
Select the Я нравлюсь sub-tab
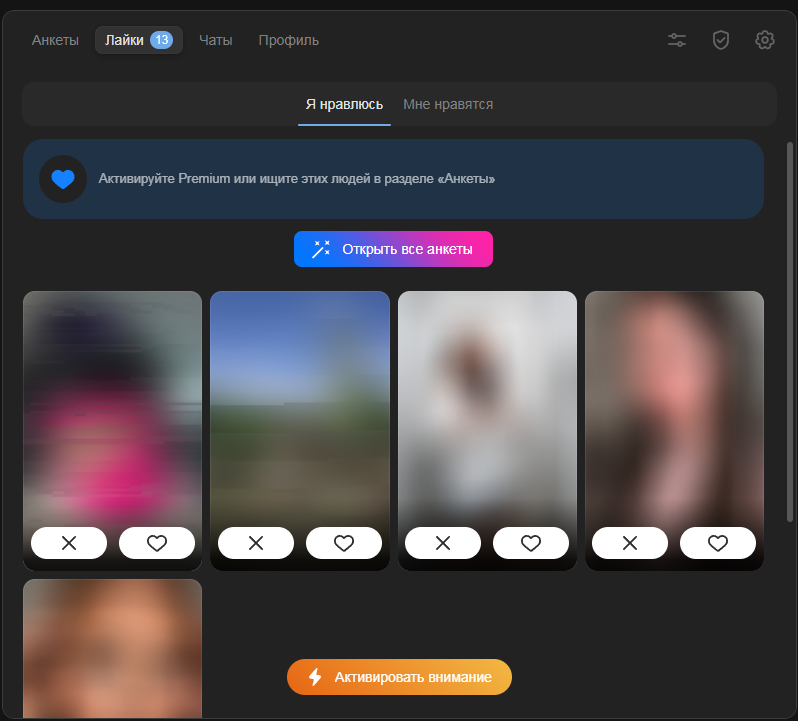coord(344,104)
